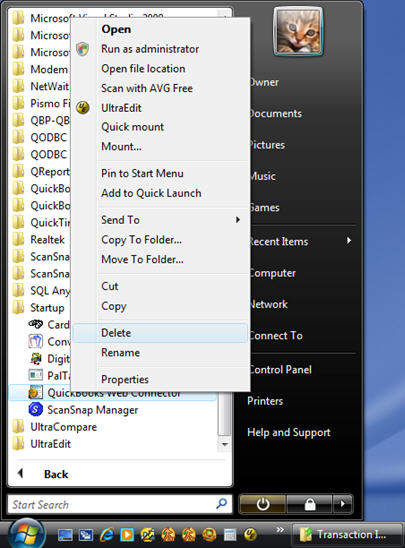Launch UltraEdit from the Quick Launch bar

pyautogui.click(x=250, y=534)
